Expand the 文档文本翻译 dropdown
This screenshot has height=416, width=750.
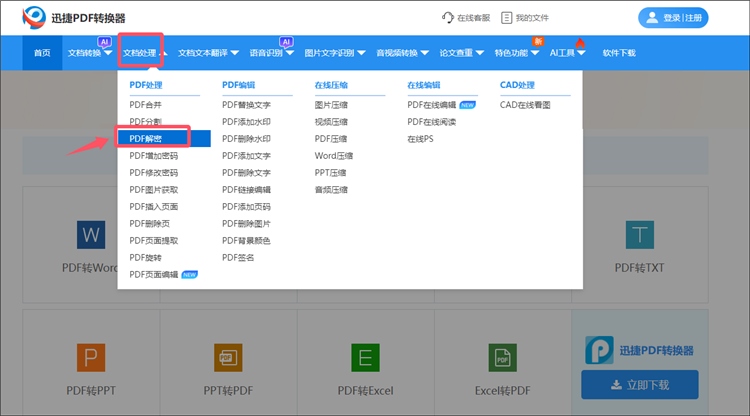(234, 53)
